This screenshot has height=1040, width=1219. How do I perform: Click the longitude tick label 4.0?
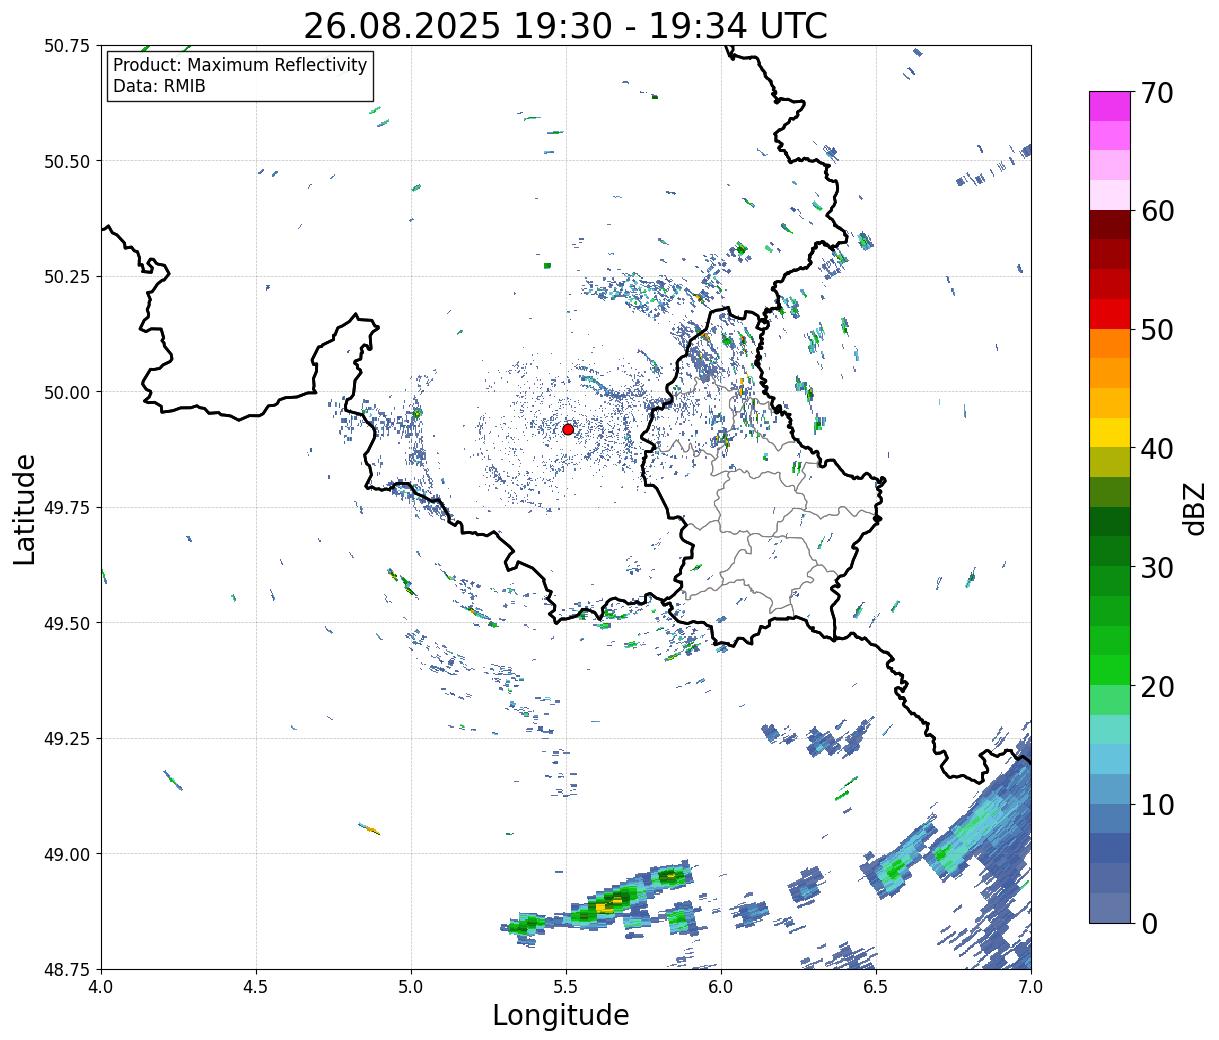coord(101,986)
